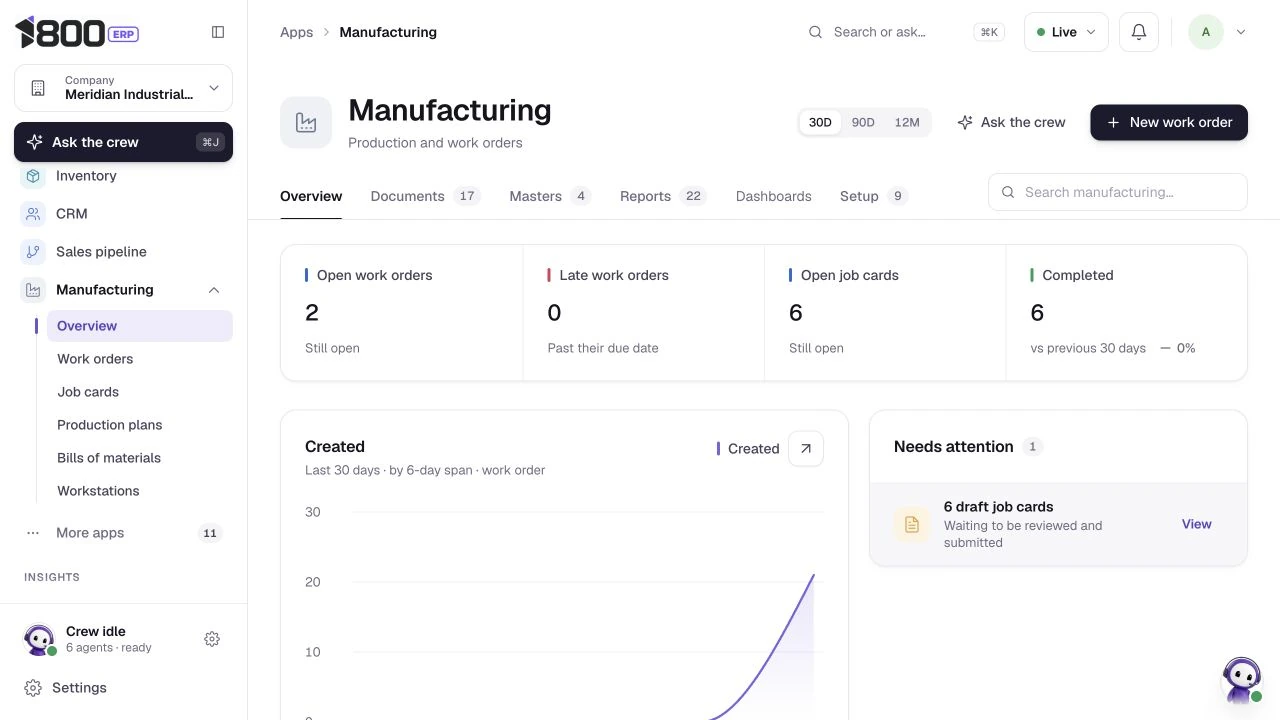Viewport: 1280px width, 720px height.
Task: Click the global Search or ask field
Action: point(905,32)
